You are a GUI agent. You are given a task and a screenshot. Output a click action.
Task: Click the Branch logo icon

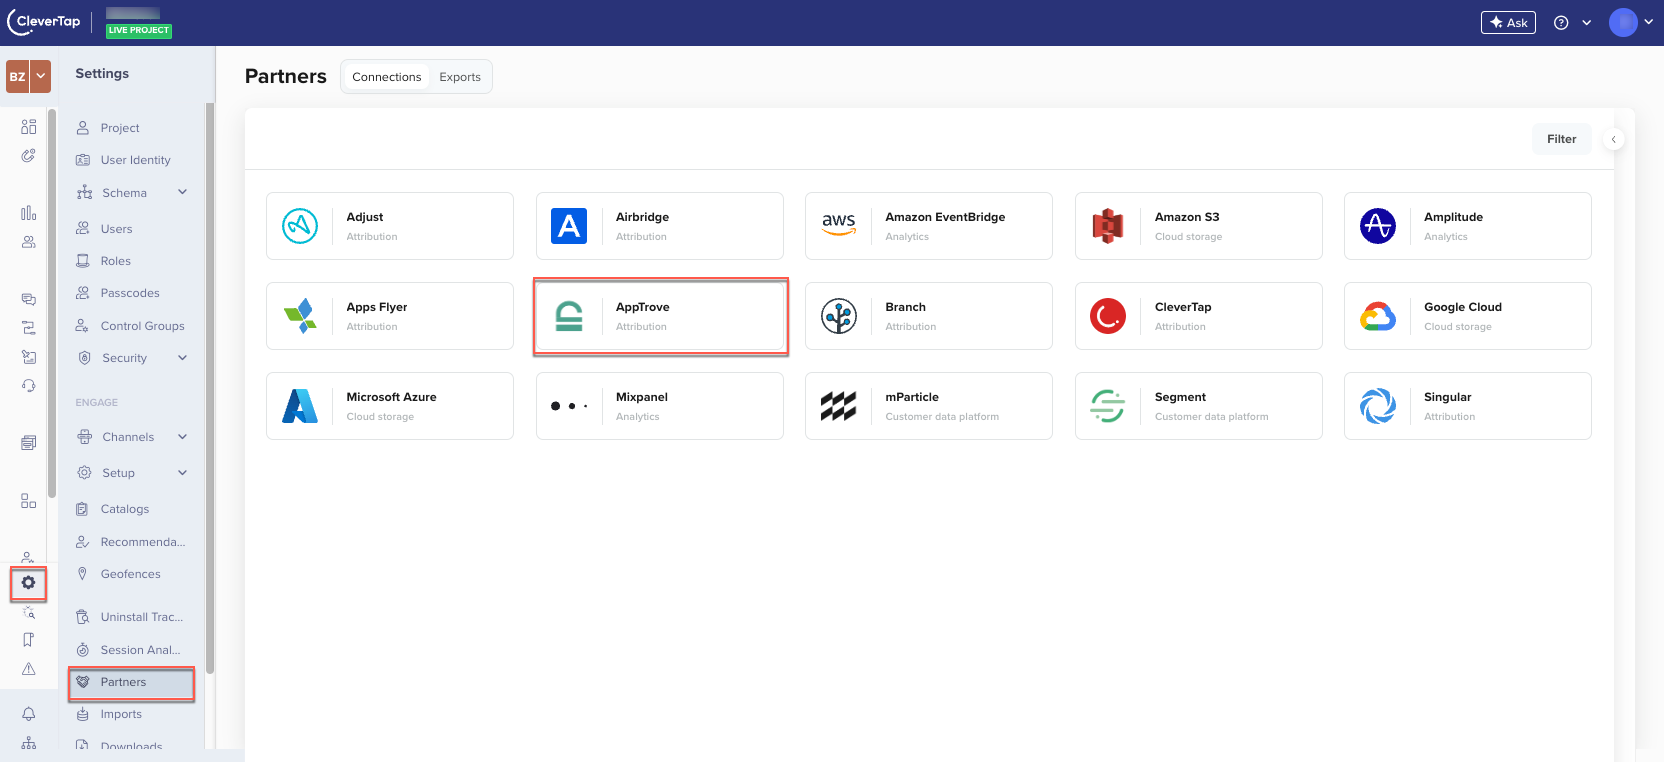pos(839,316)
